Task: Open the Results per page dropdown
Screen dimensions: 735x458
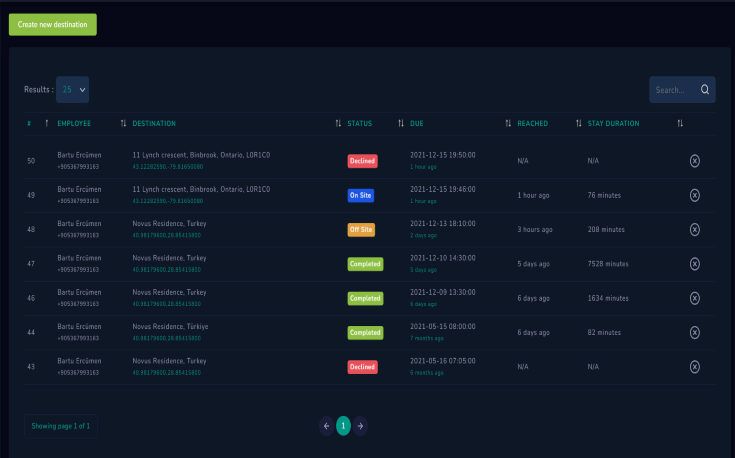Action: 72,89
